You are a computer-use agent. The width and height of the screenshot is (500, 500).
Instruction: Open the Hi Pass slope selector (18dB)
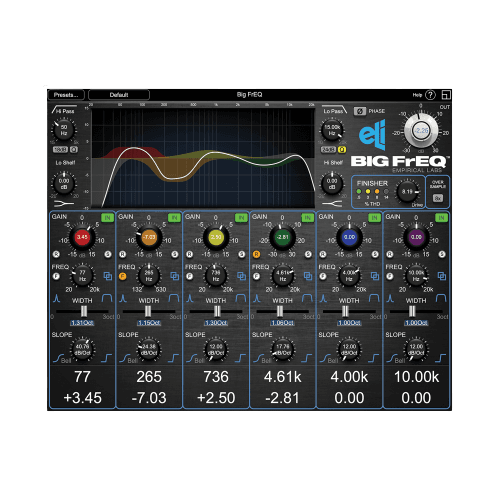60,150
